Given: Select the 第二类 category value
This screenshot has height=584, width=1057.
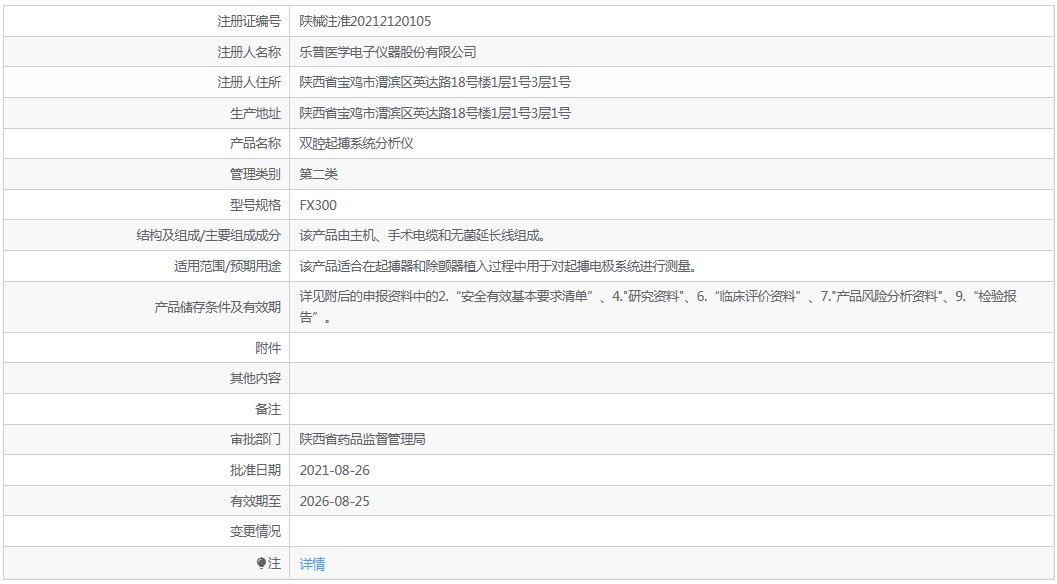Looking at the screenshot, I should pyautogui.click(x=318, y=174).
